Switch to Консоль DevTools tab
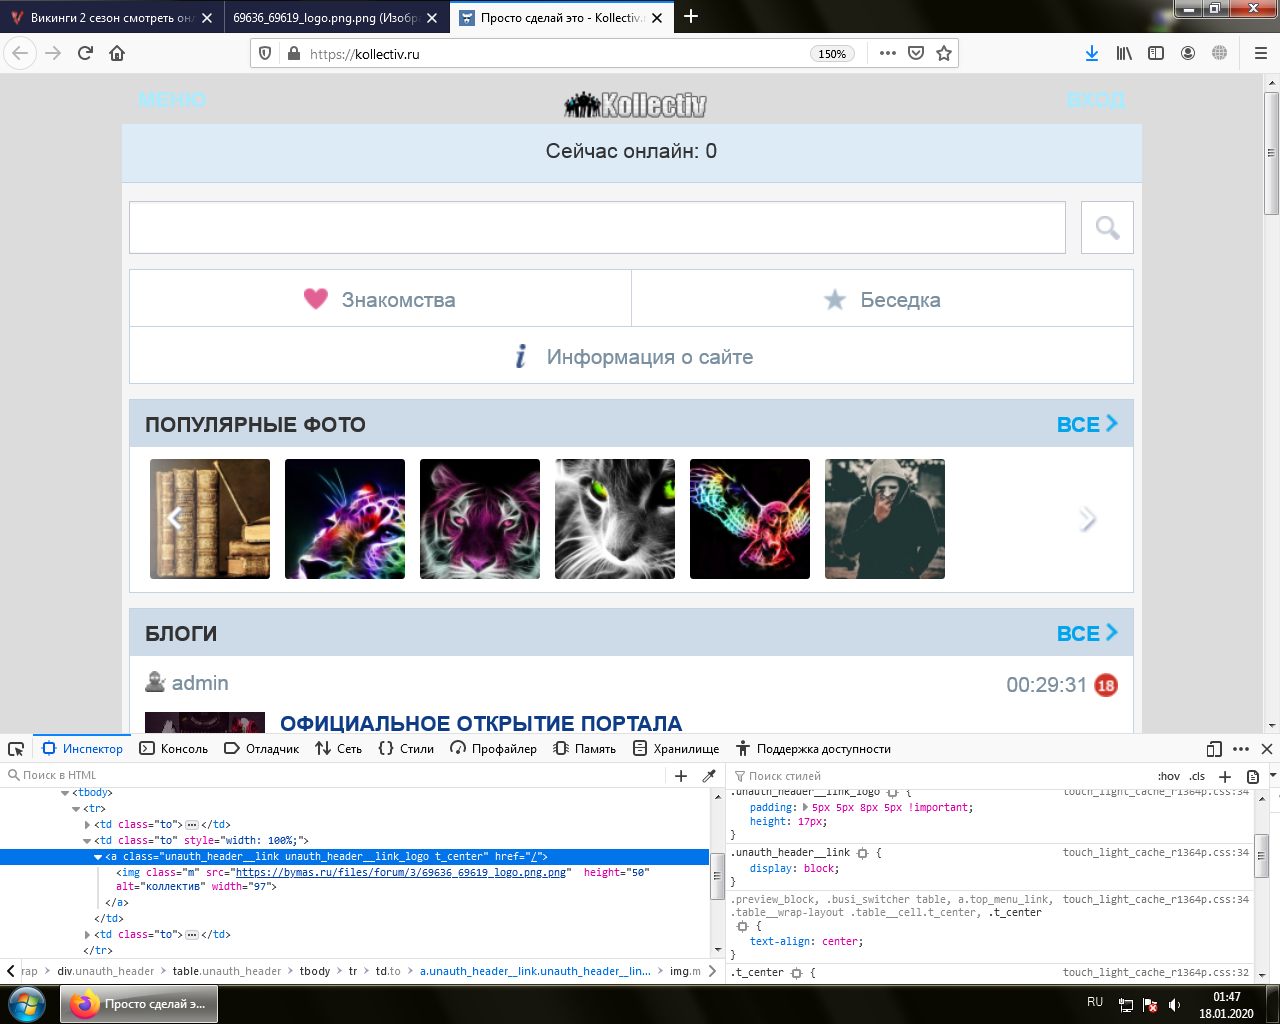 pyautogui.click(x=174, y=749)
